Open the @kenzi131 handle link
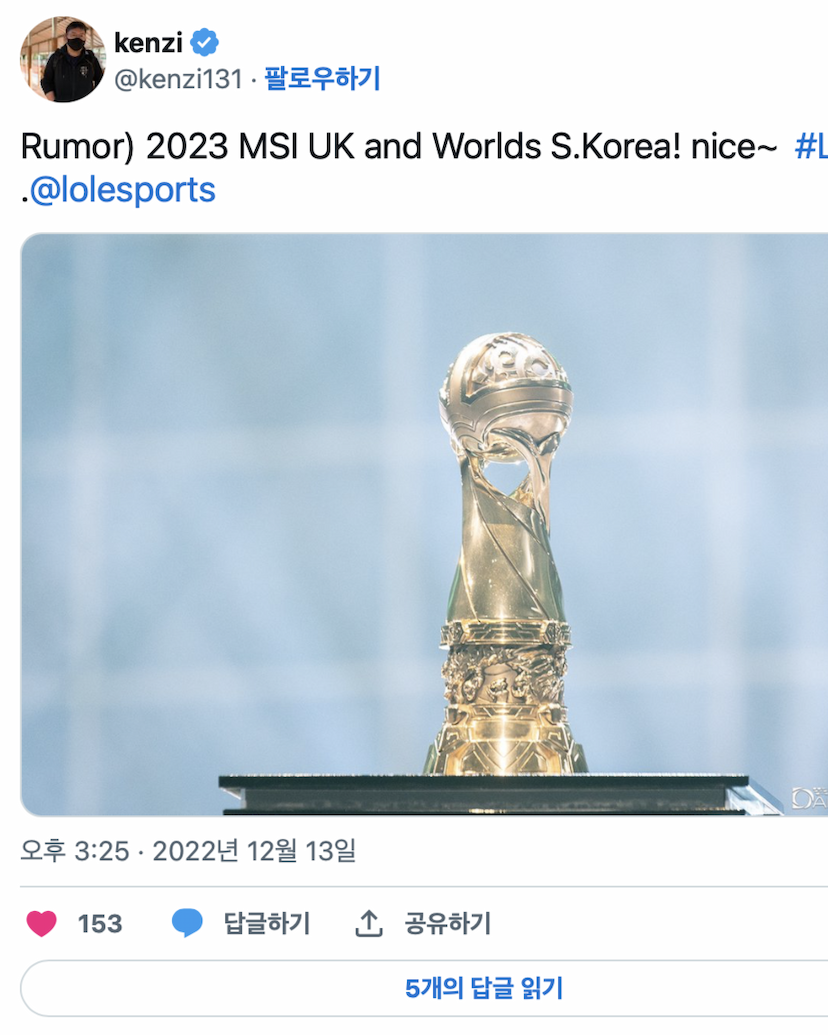 (x=178, y=79)
